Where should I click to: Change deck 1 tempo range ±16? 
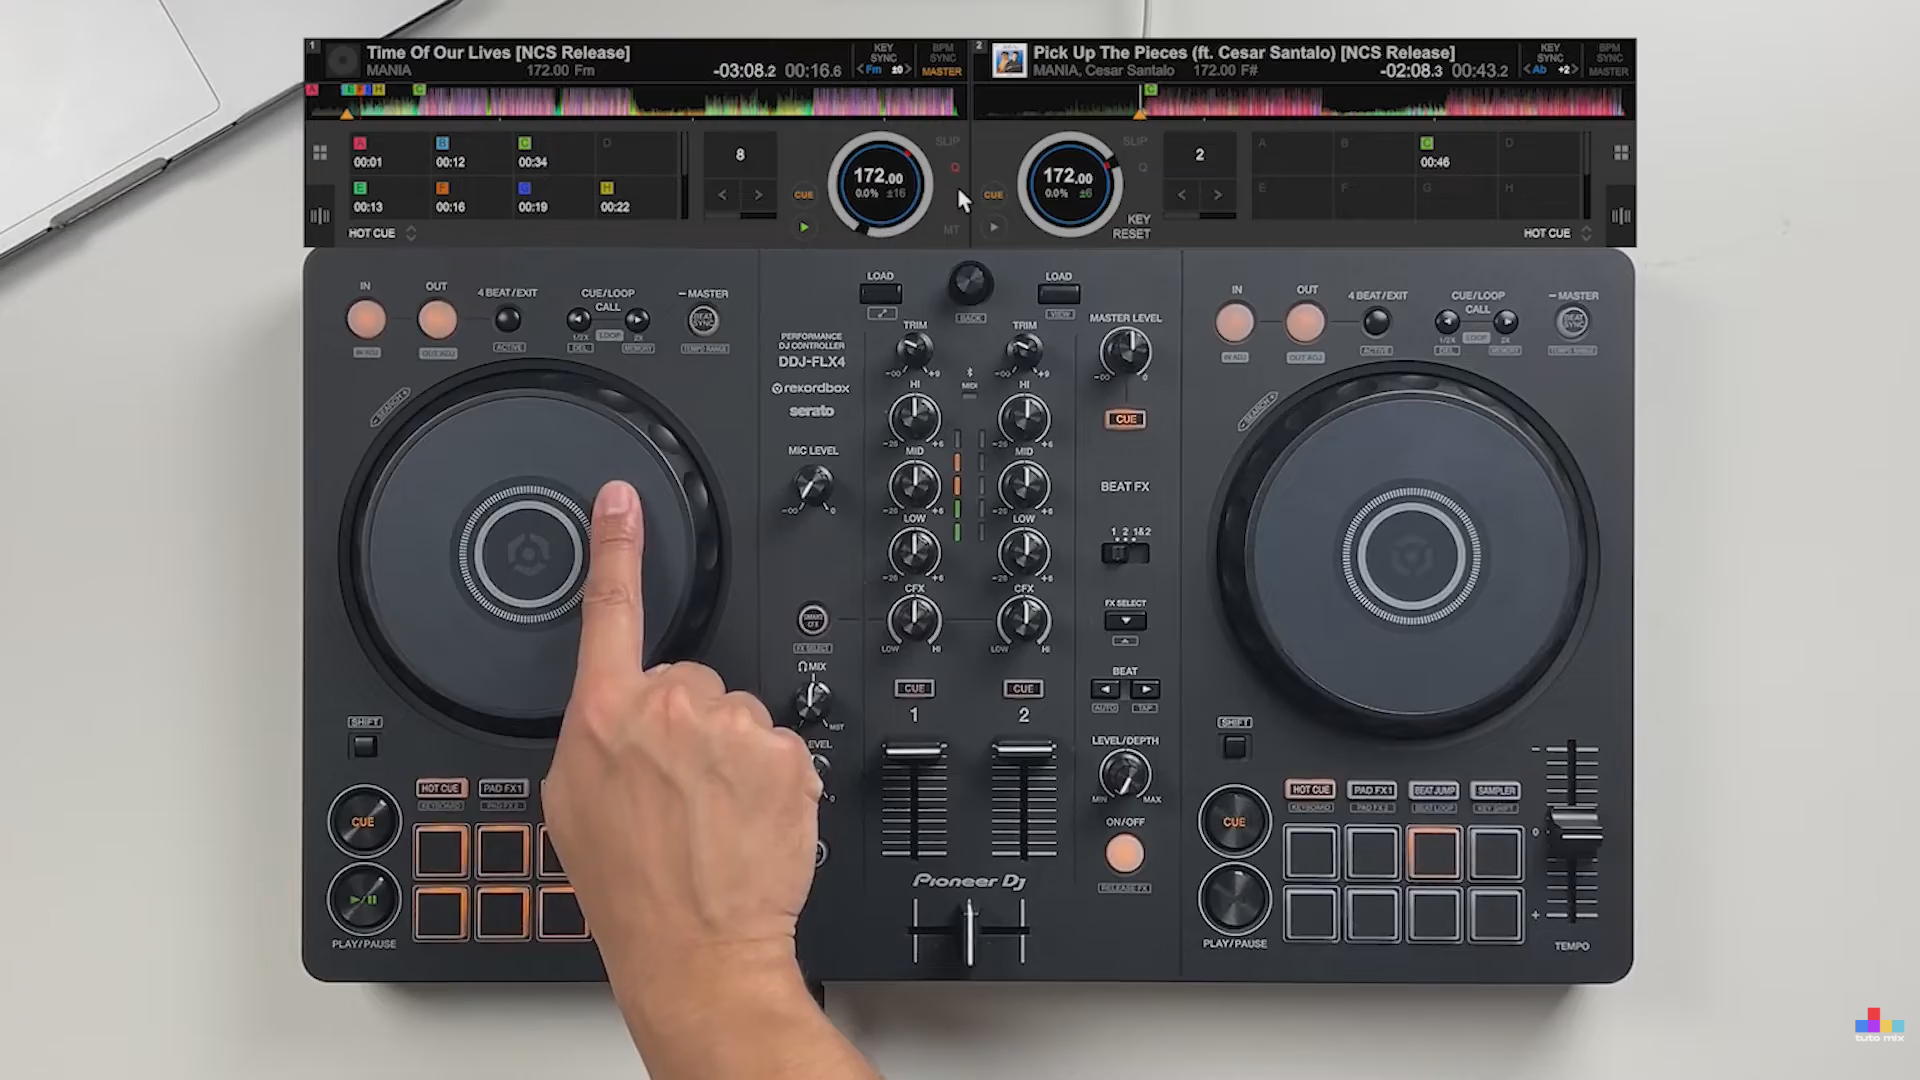pyautogui.click(x=895, y=194)
